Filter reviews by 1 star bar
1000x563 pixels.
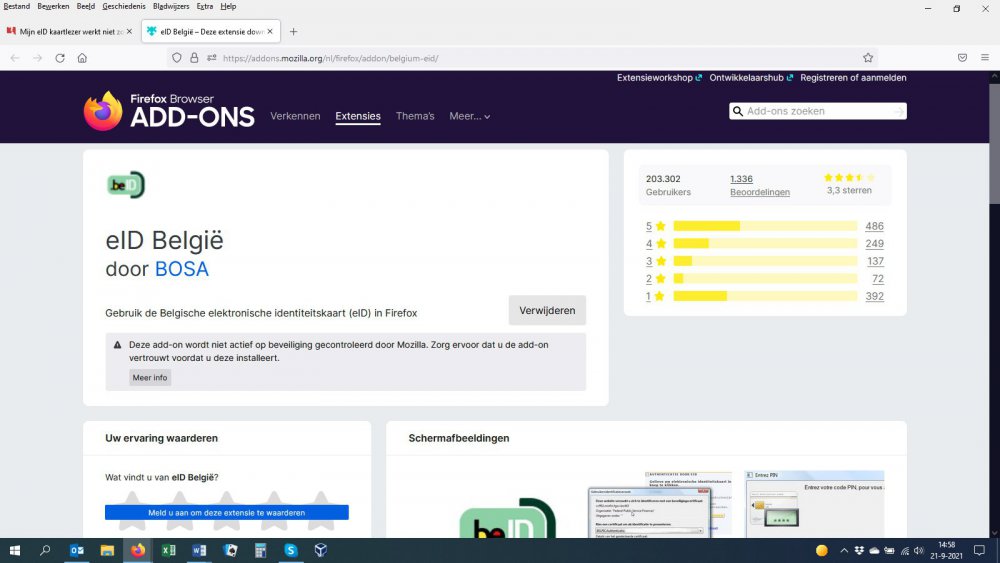click(x=765, y=296)
